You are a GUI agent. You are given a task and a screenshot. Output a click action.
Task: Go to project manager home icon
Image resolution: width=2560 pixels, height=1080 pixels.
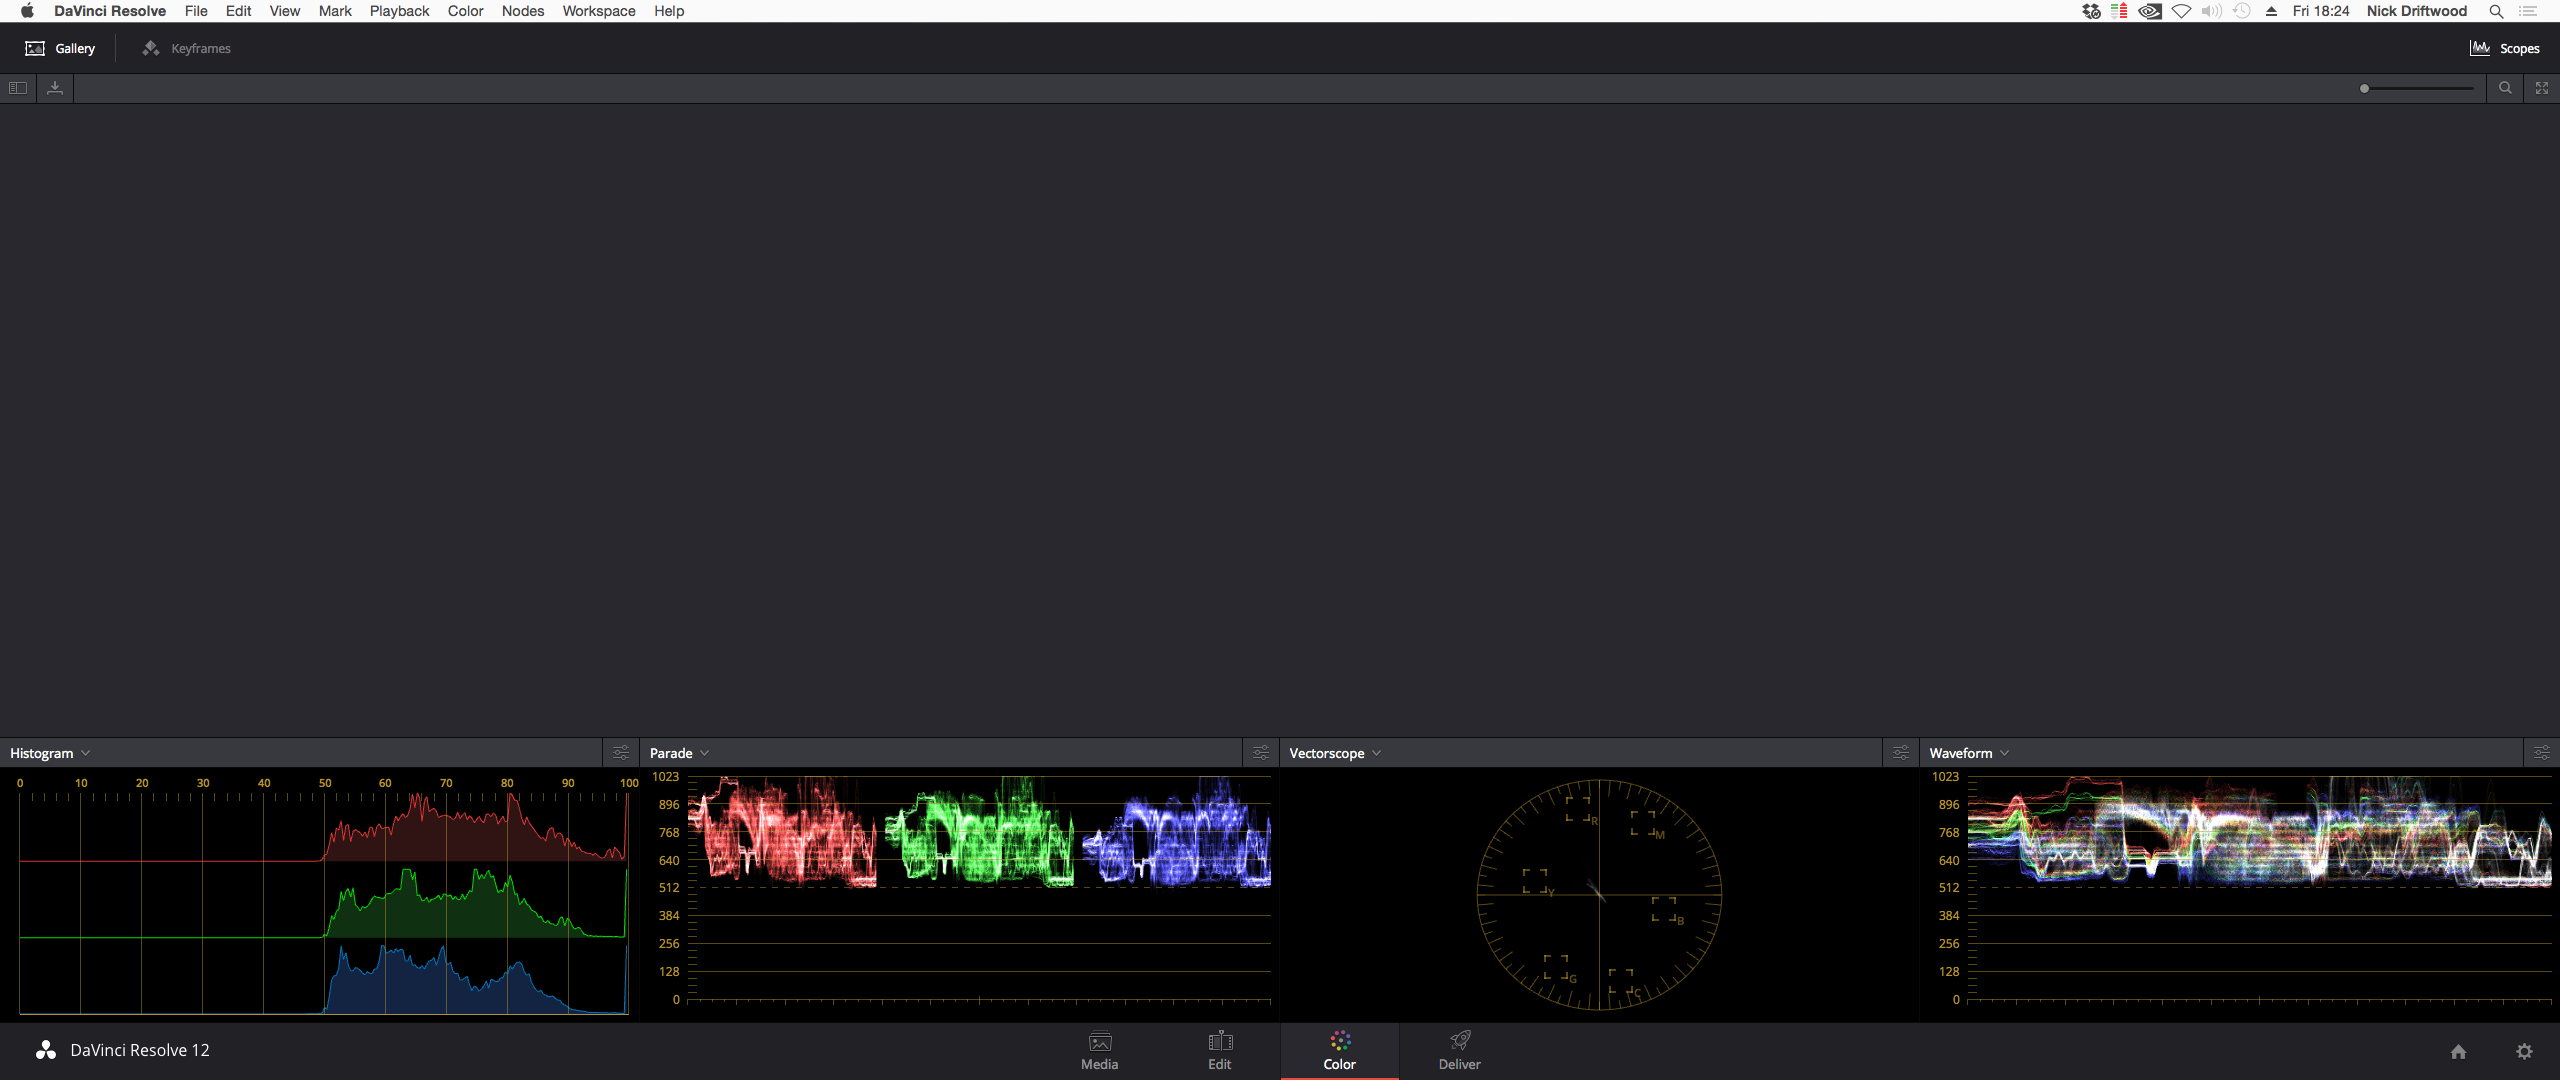click(2458, 1051)
